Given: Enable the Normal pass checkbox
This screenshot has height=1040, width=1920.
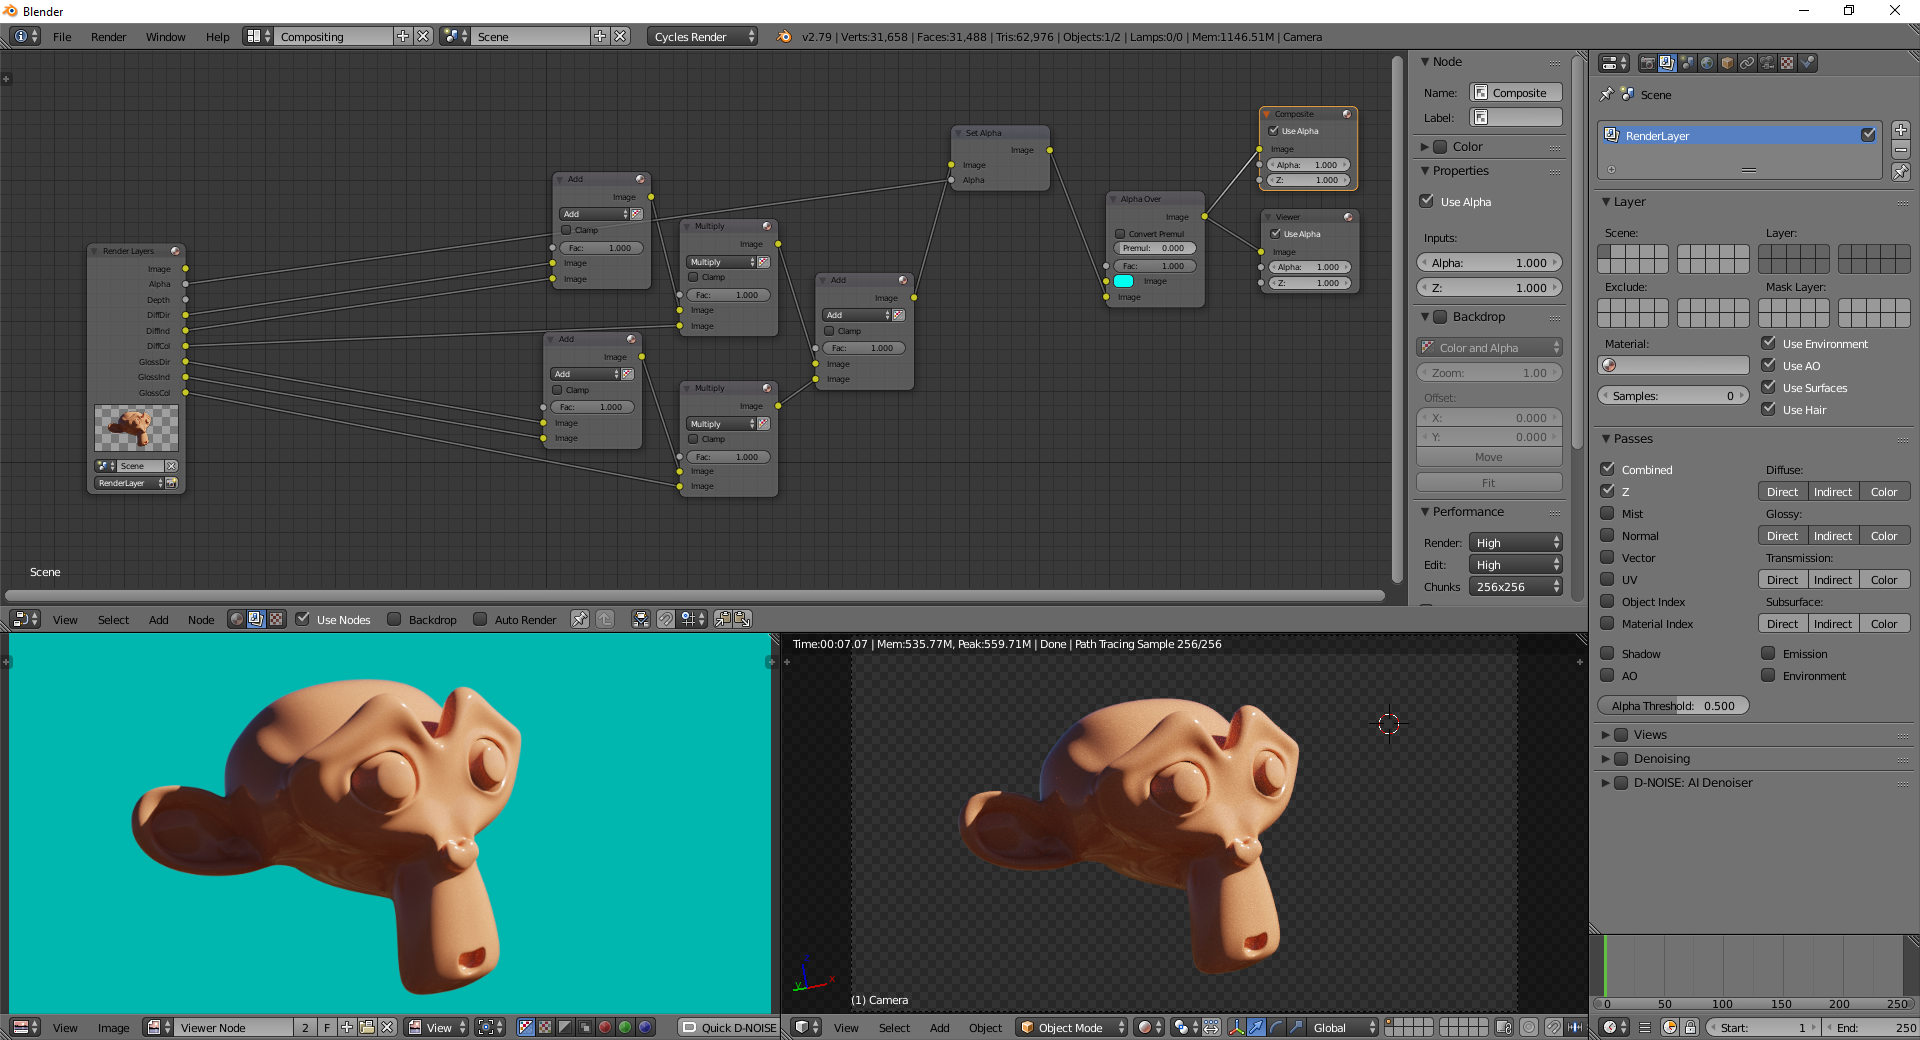Looking at the screenshot, I should [x=1608, y=535].
